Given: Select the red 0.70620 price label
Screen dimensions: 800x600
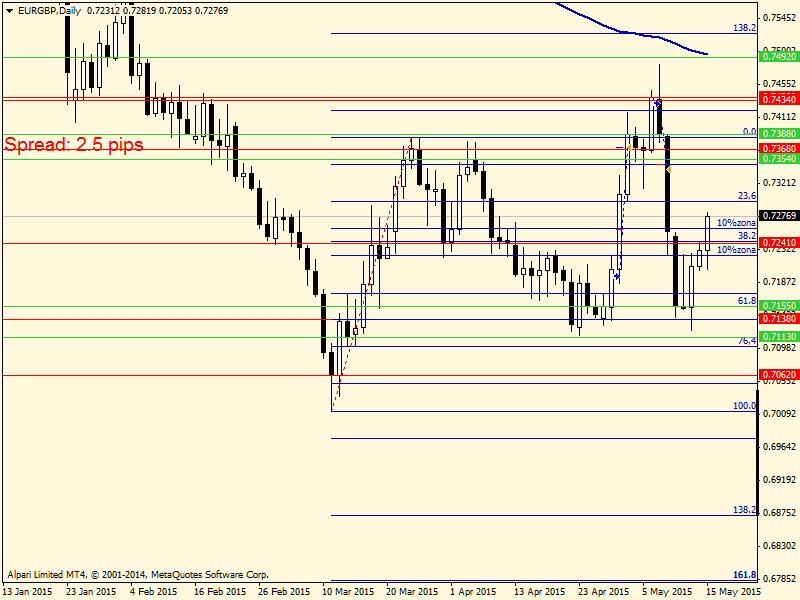Looking at the screenshot, I should coord(779,374).
